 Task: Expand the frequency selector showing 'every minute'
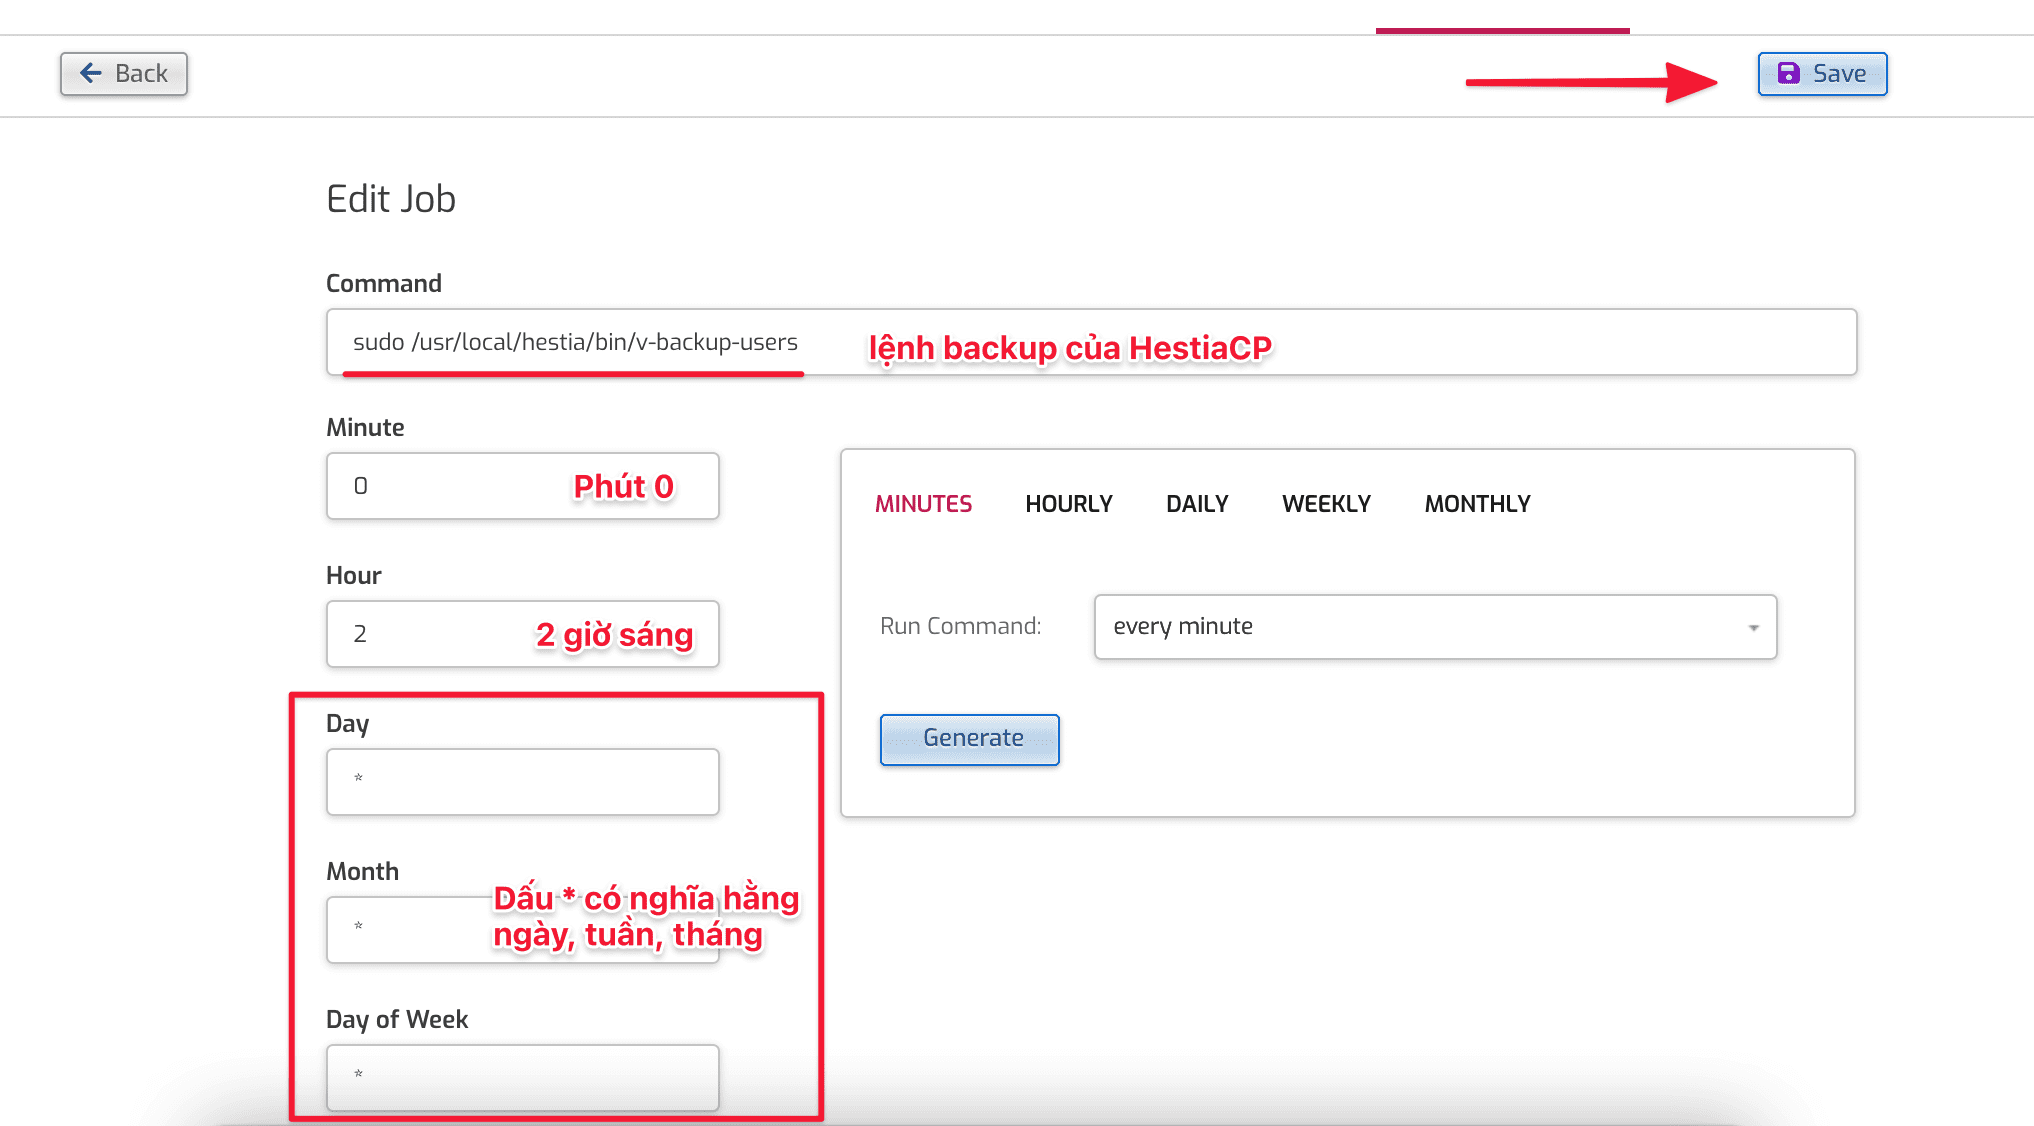1435,627
